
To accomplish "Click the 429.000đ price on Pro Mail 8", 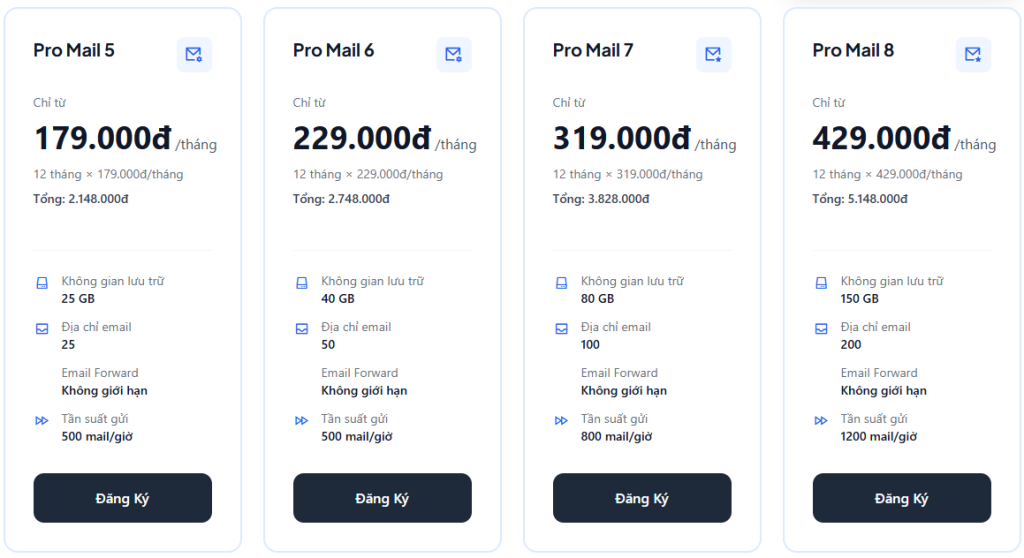I will point(881,138).
